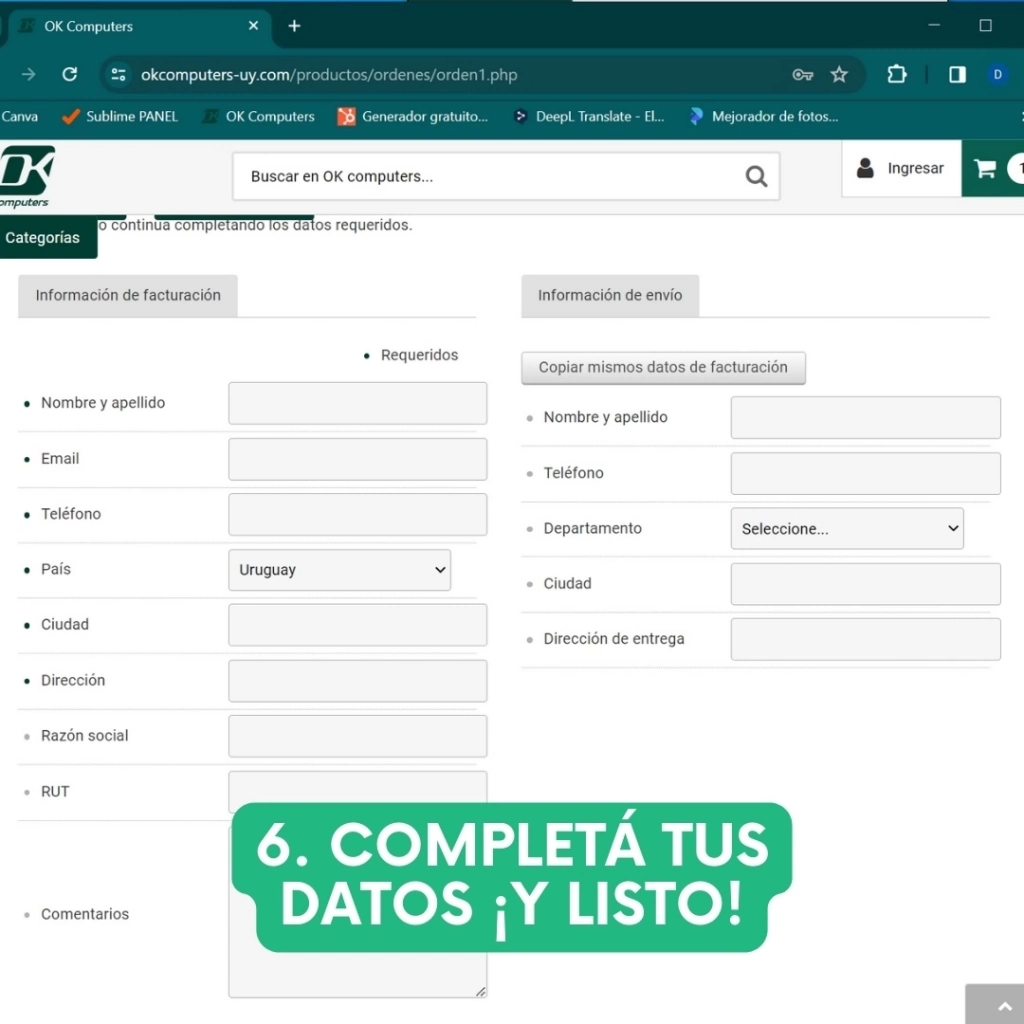This screenshot has height=1024, width=1024.
Task: Open the Categorías menu
Action: (x=43, y=238)
